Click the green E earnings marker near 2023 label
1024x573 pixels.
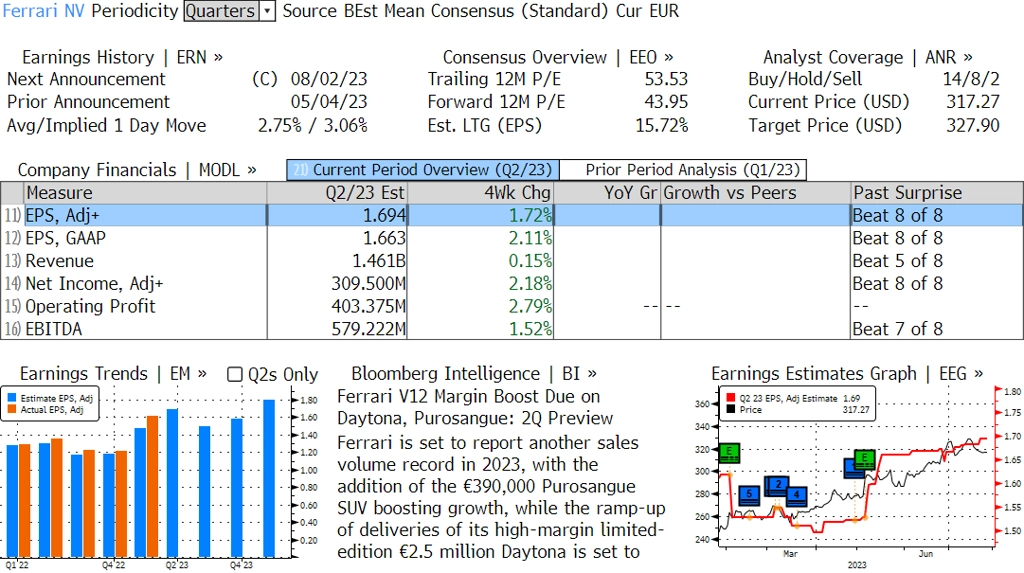(865, 459)
